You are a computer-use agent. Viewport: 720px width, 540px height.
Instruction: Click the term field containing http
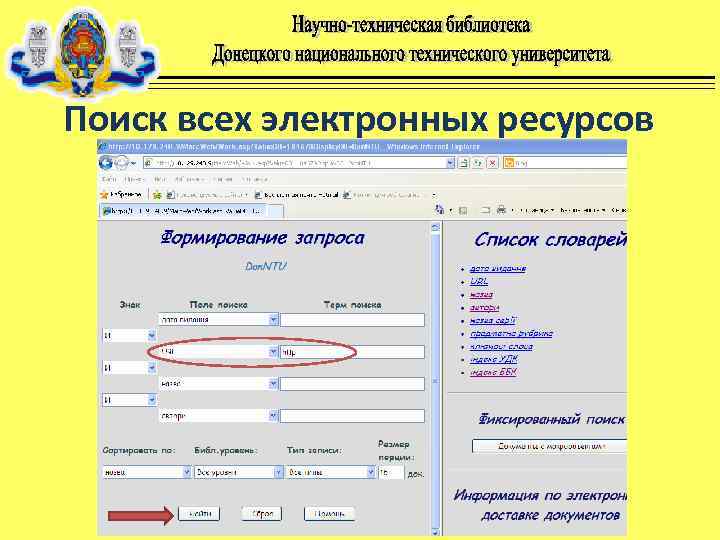click(x=352, y=352)
